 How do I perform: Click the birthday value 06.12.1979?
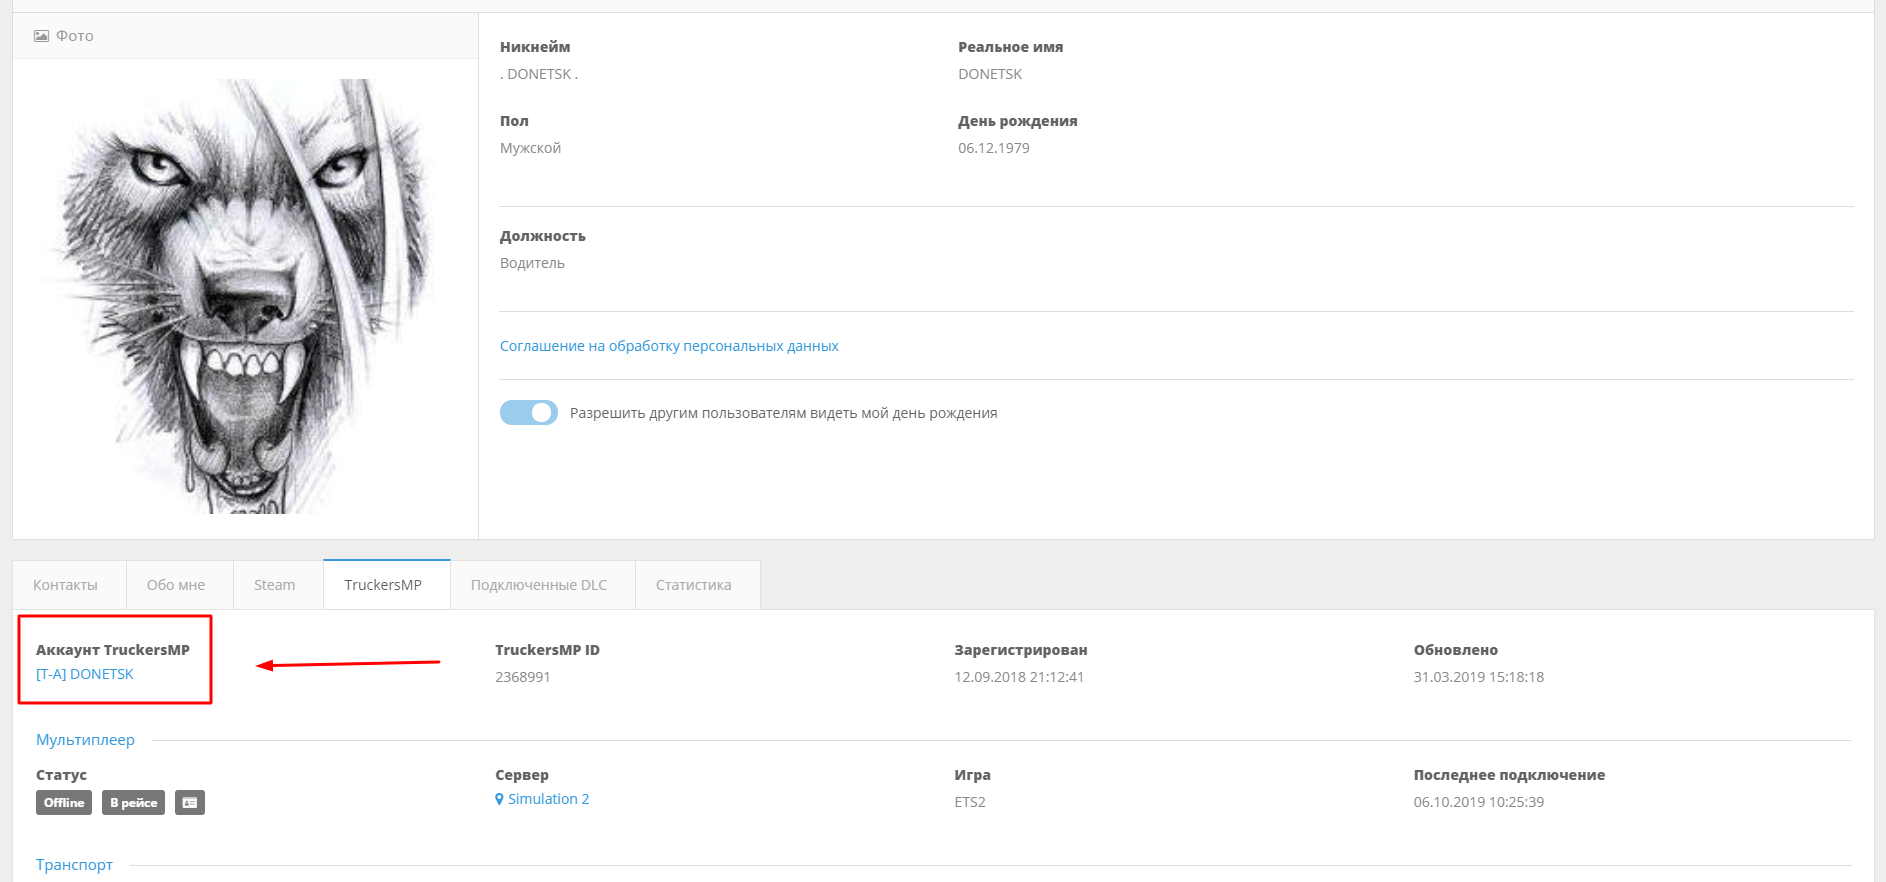pyautogui.click(x=994, y=148)
